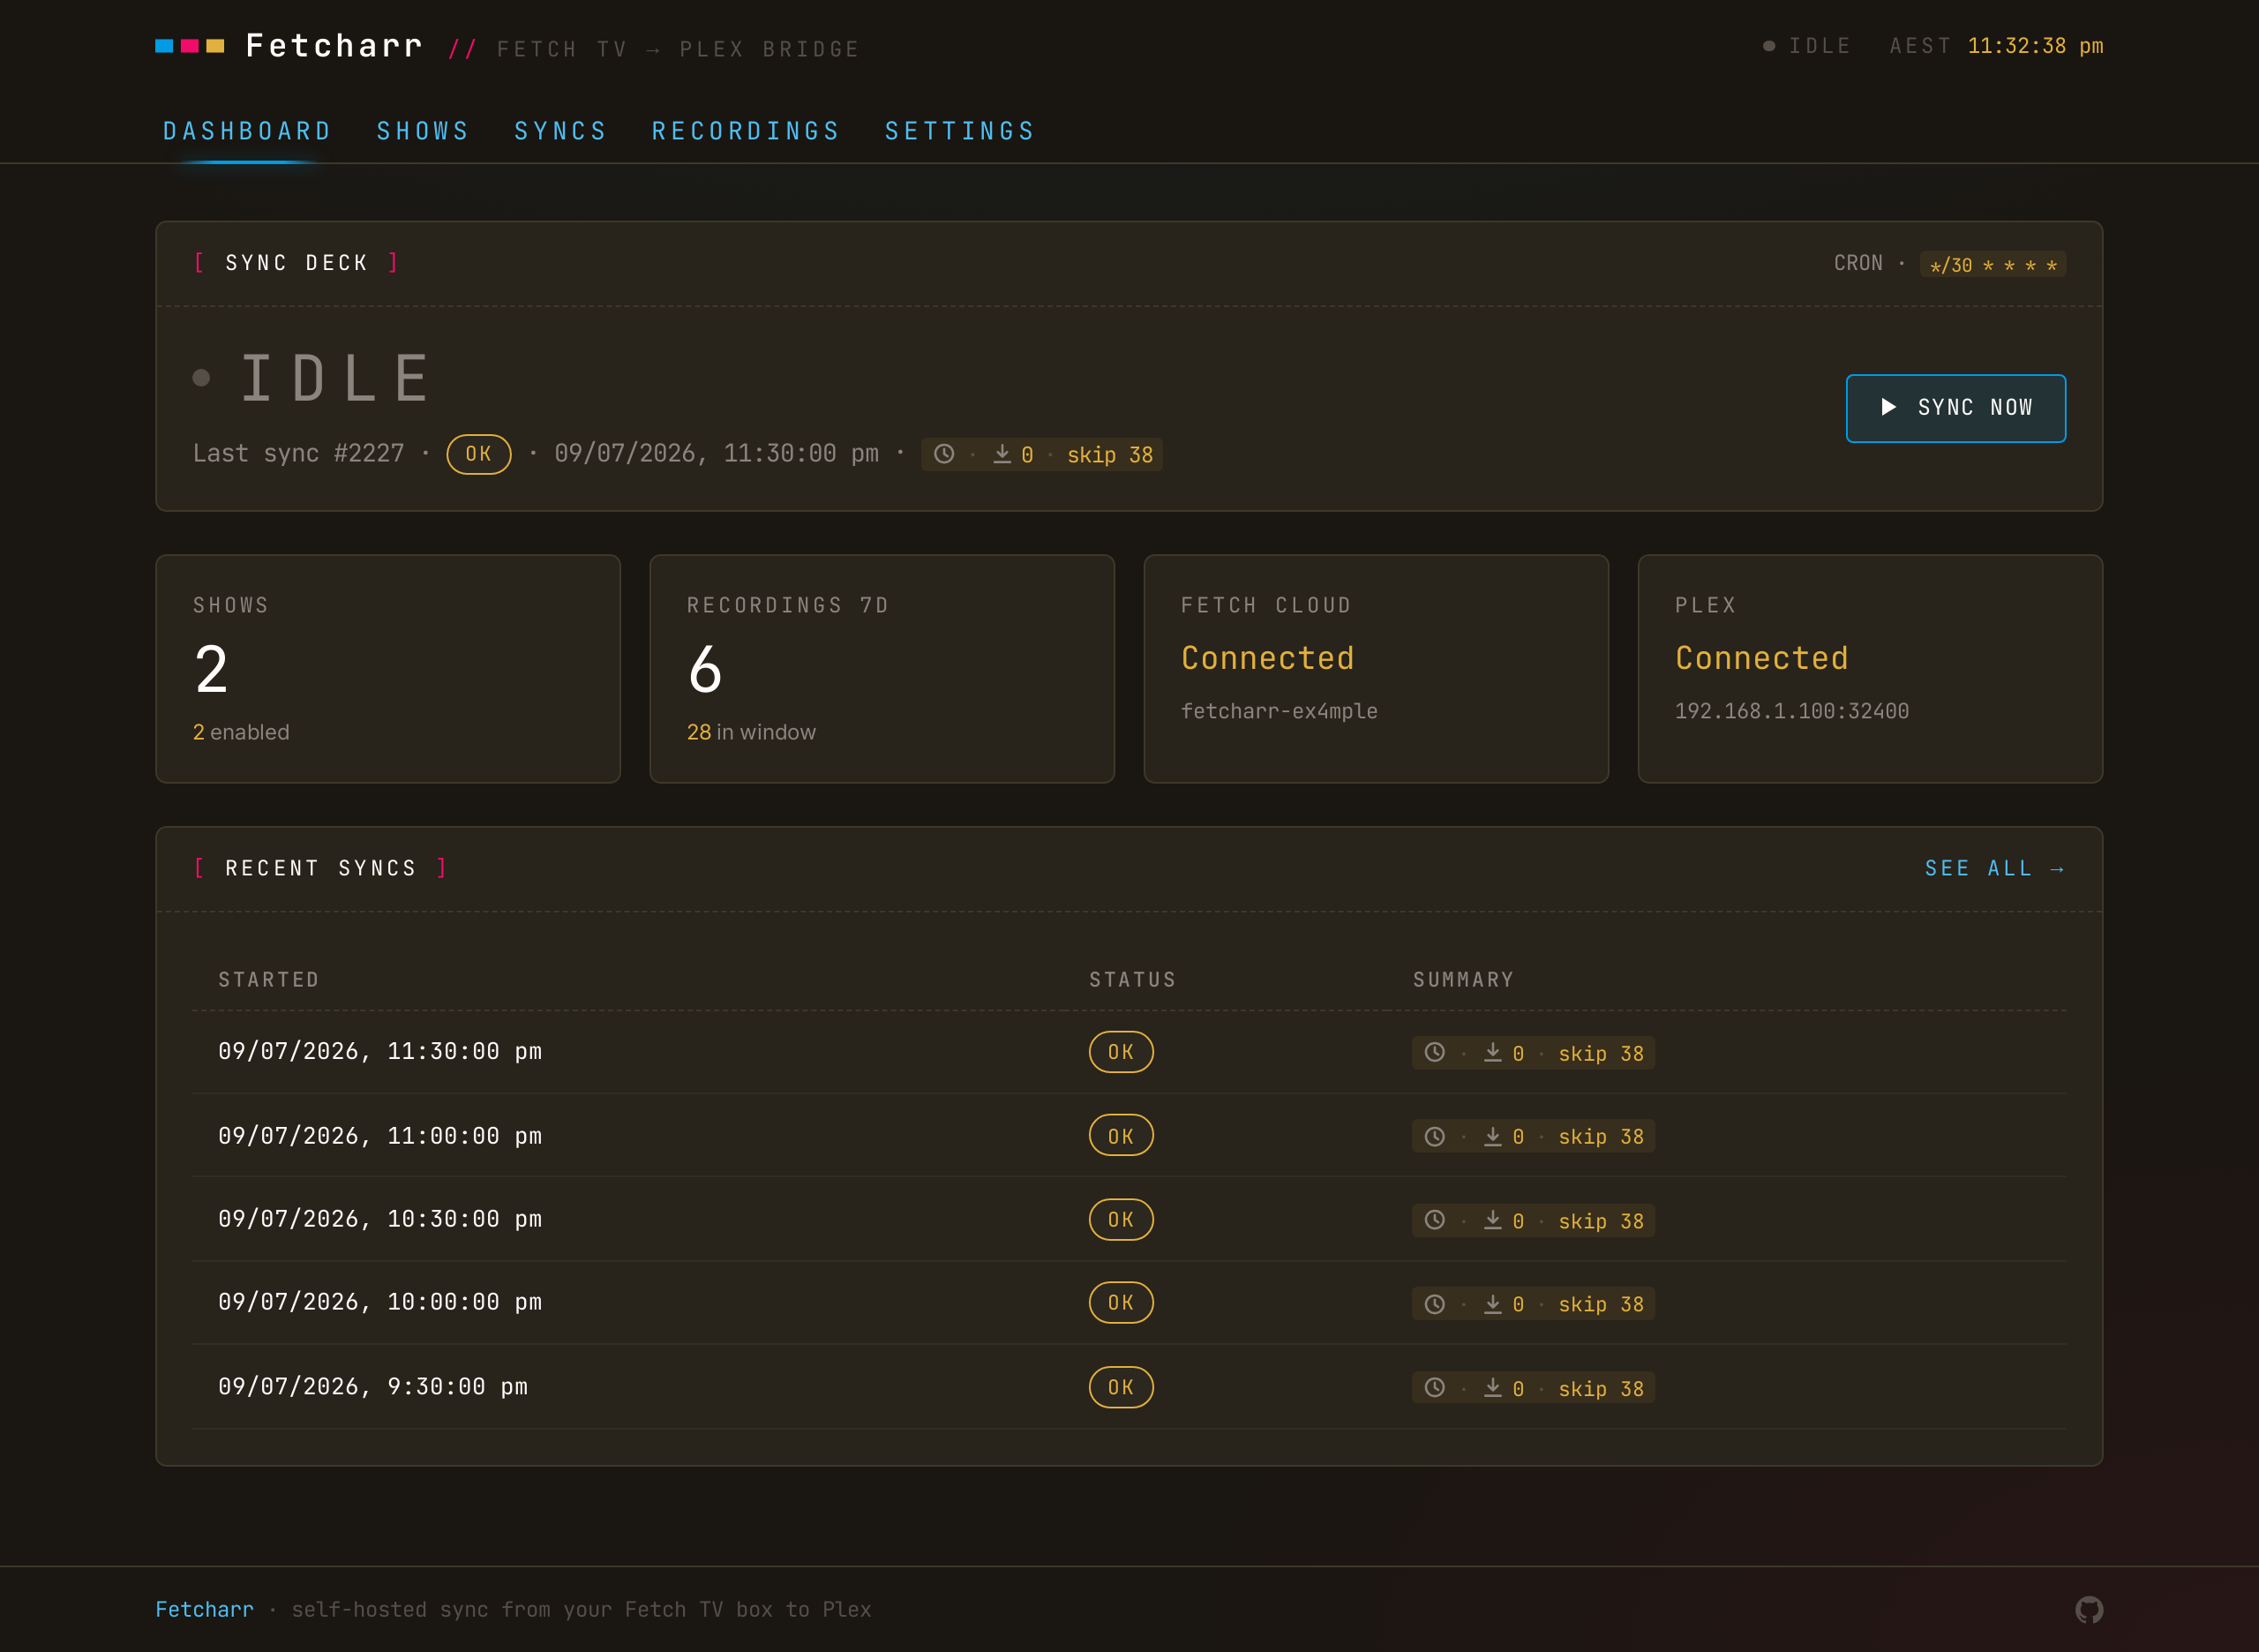Click the SYNC DECK panel title

[x=296, y=263]
